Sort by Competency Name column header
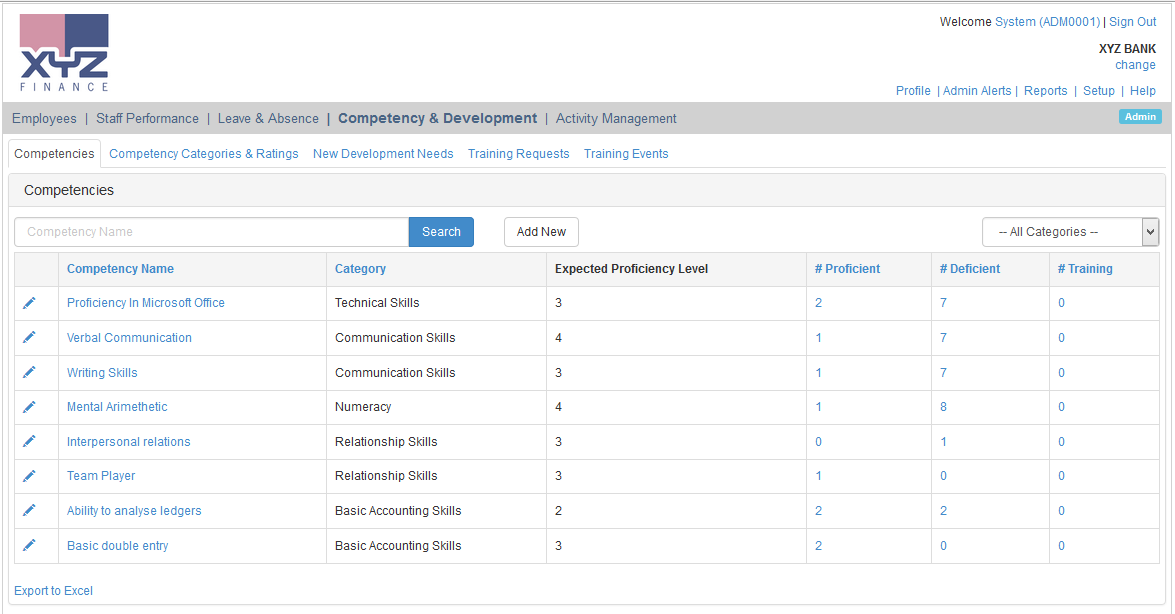Screen dimensions: 1175x614 click(x=120, y=269)
